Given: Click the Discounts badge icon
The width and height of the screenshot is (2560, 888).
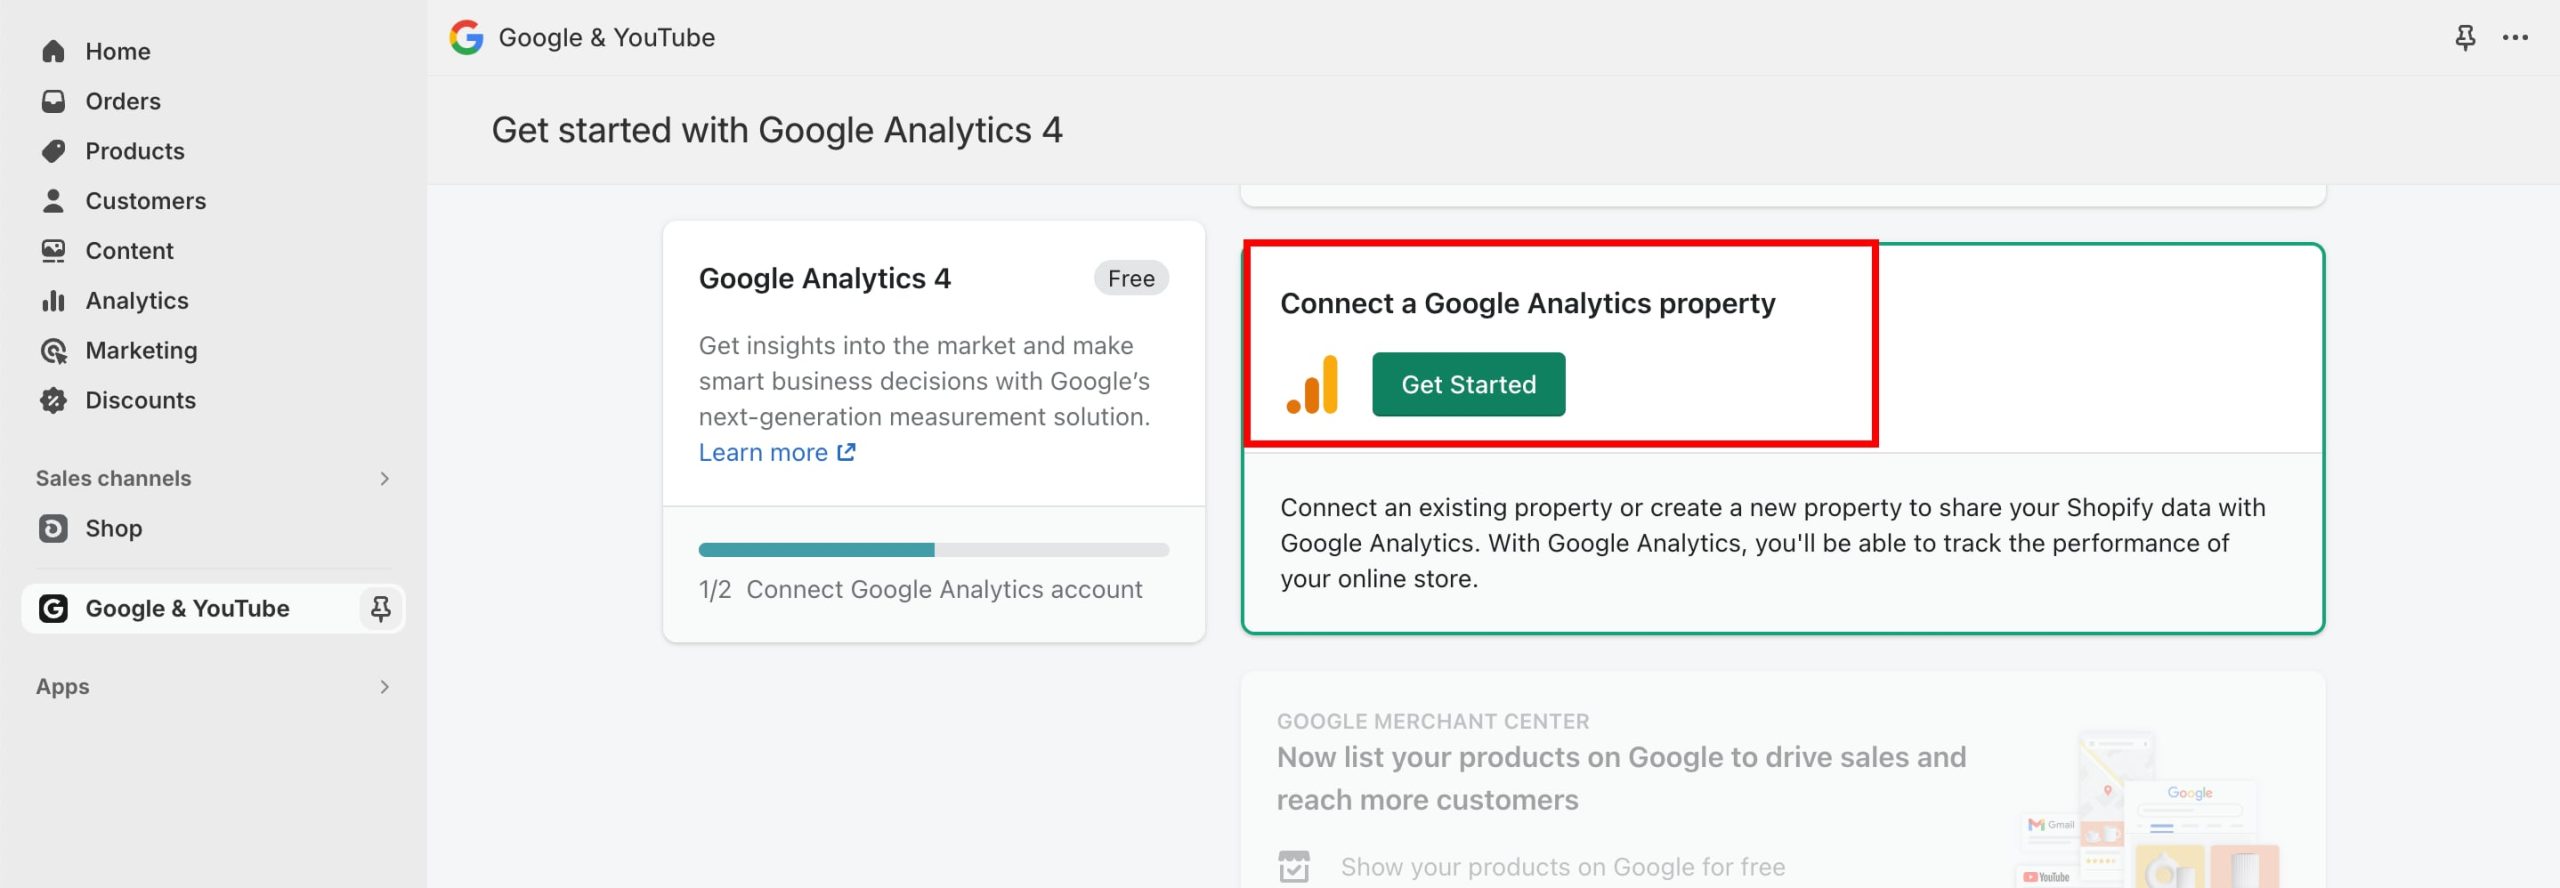Looking at the screenshot, I should click(53, 401).
